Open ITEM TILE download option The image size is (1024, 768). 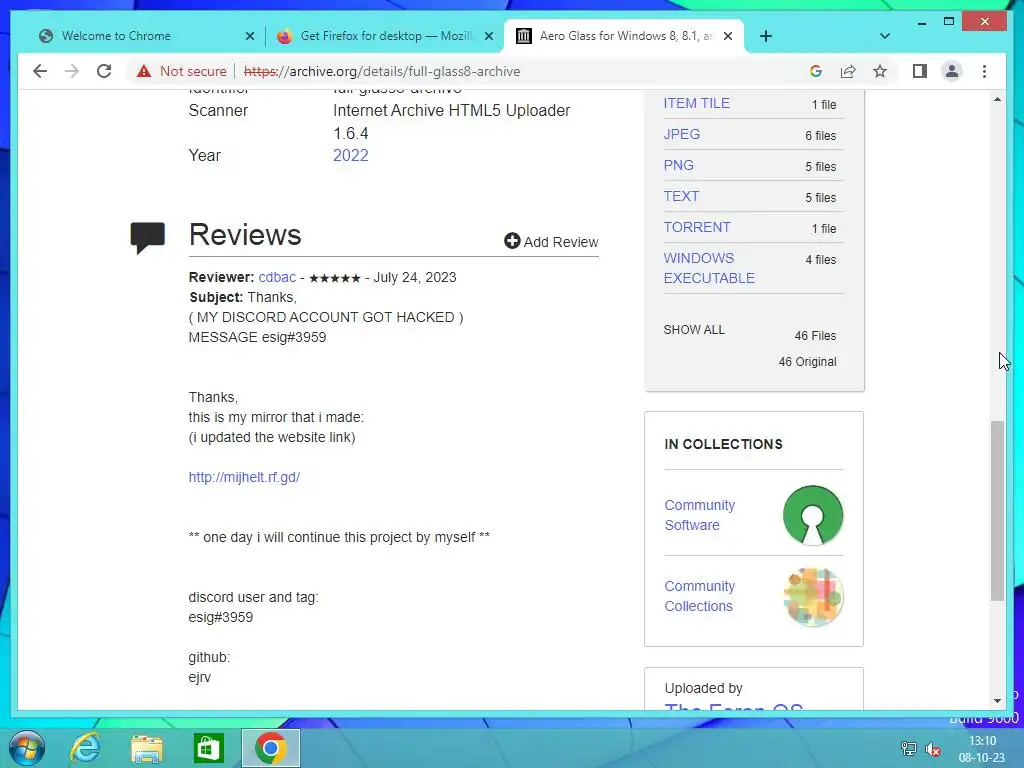click(x=697, y=103)
